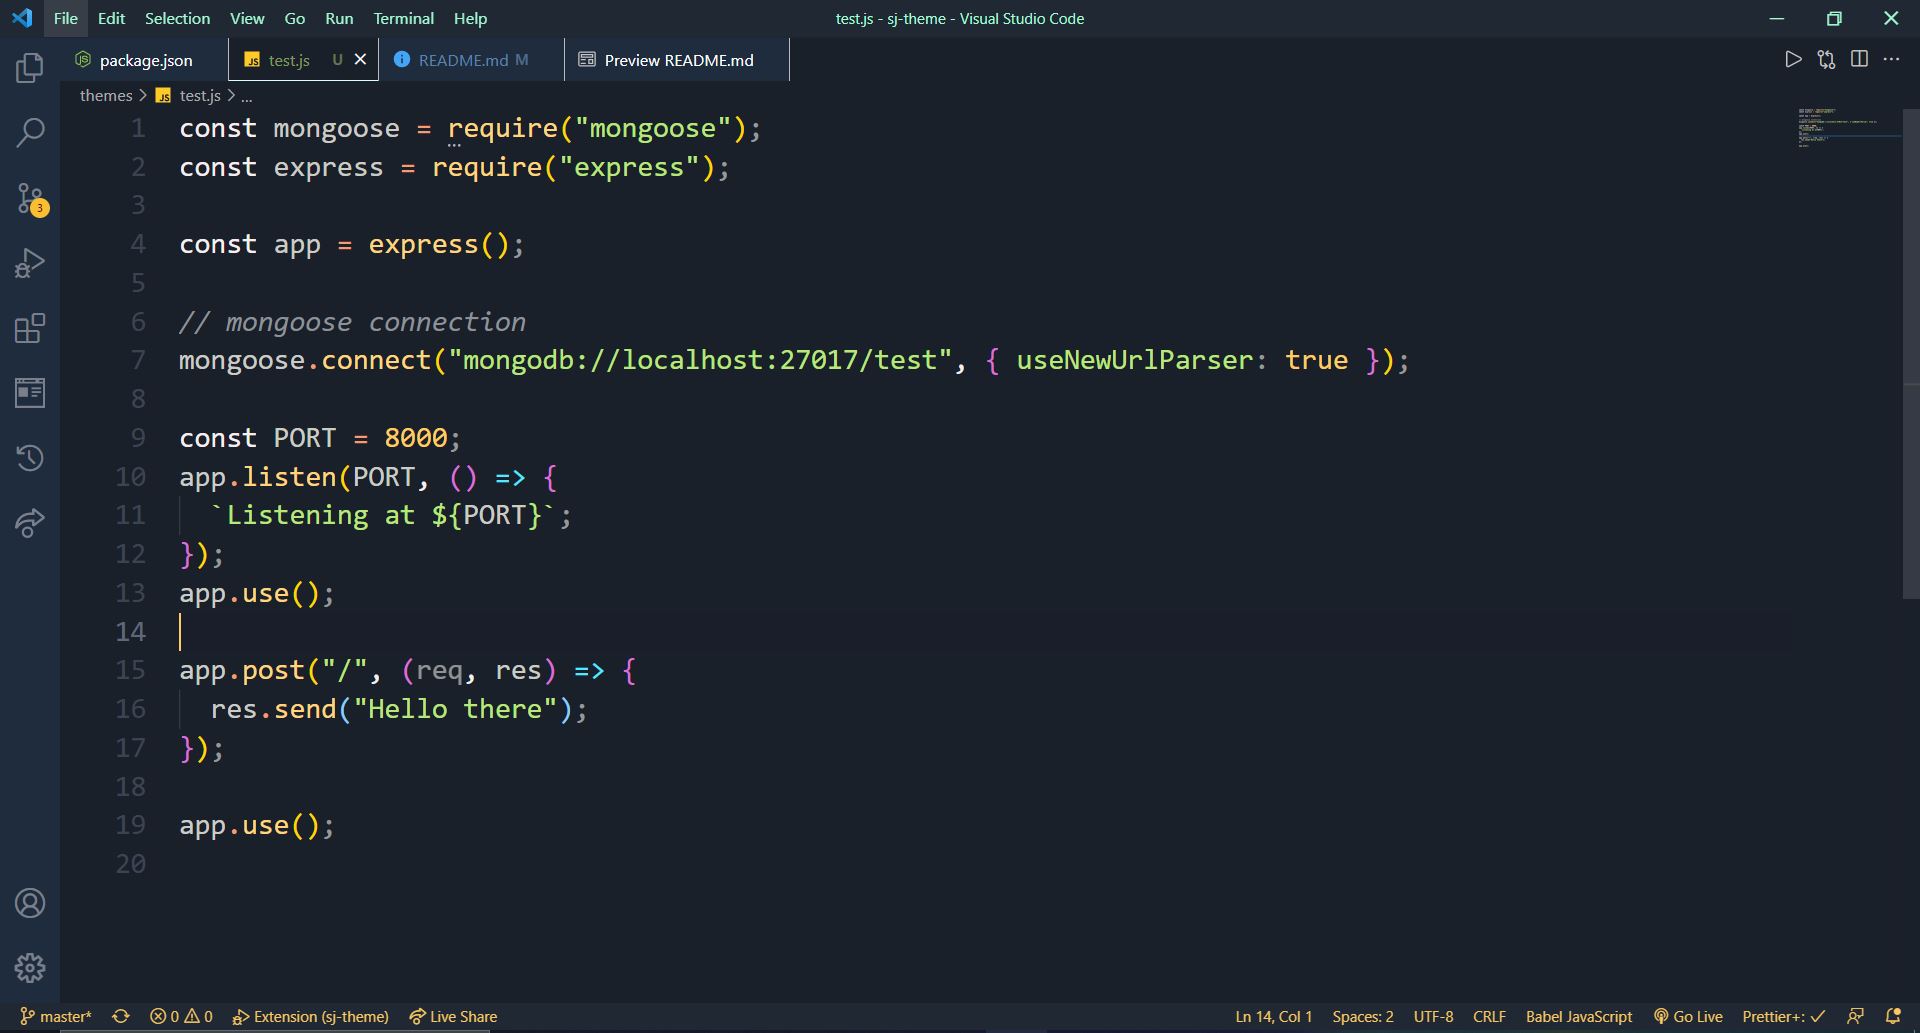Open the Explorer view in activity bar

[30, 68]
